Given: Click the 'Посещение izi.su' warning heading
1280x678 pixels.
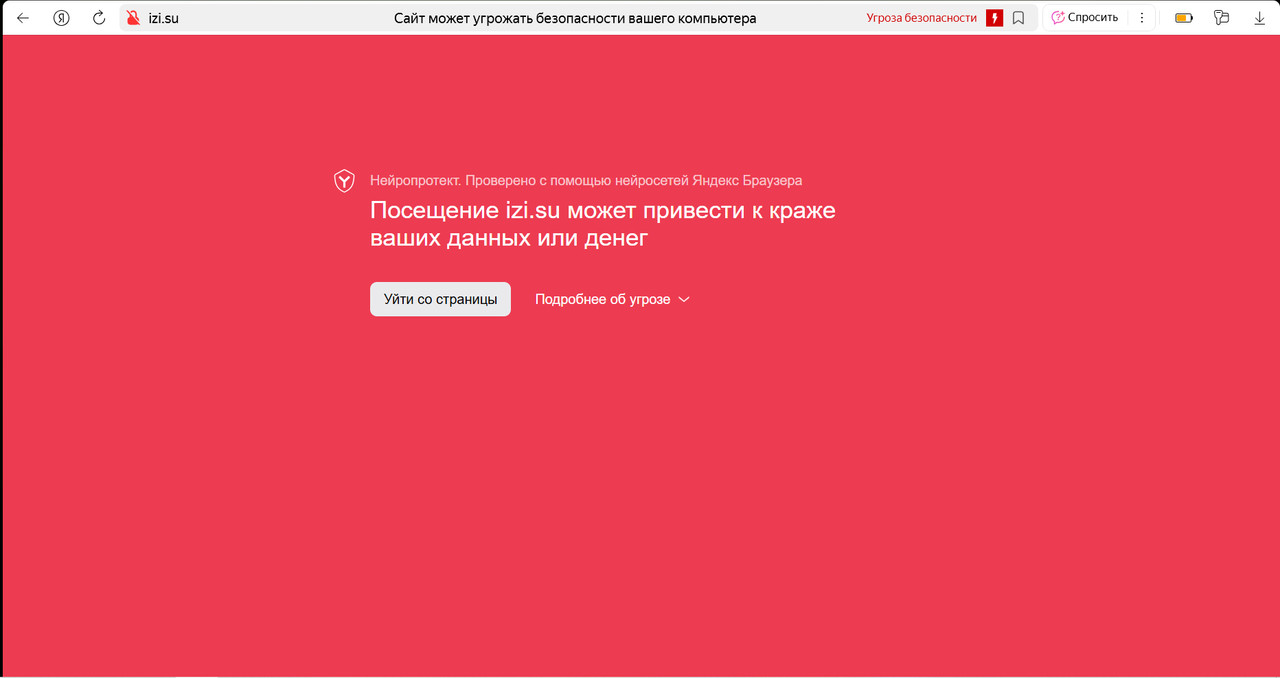Looking at the screenshot, I should tap(603, 224).
